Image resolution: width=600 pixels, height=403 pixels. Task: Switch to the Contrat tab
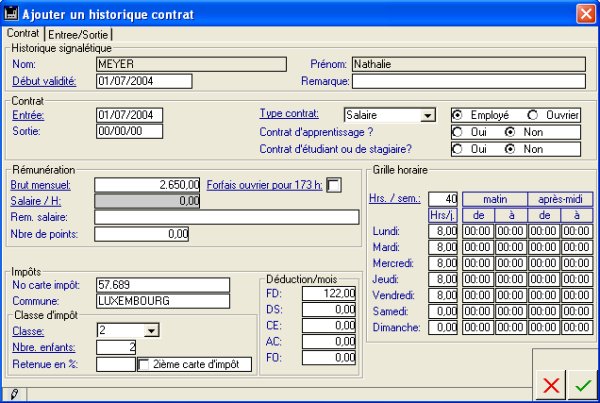23,33
